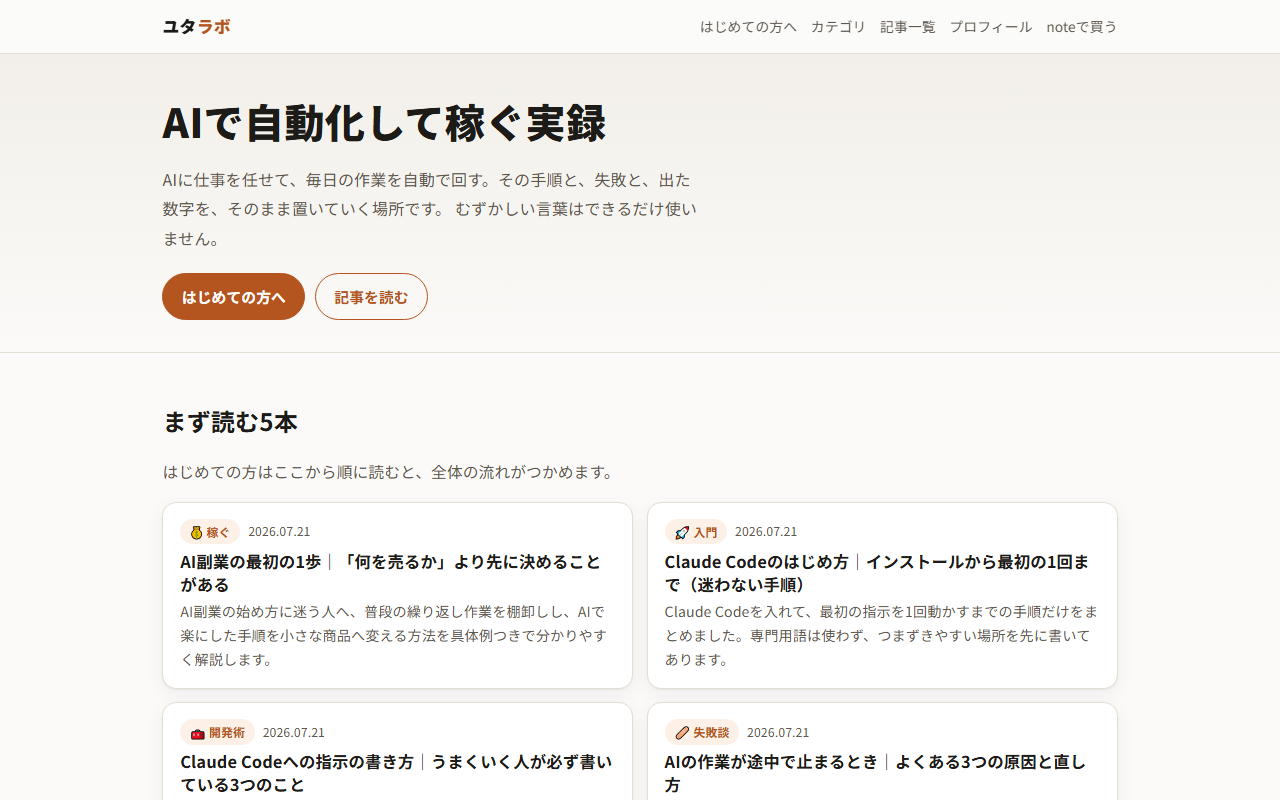
Task: Click the summary starting Claude Codeを入れて
Action: tap(881, 636)
